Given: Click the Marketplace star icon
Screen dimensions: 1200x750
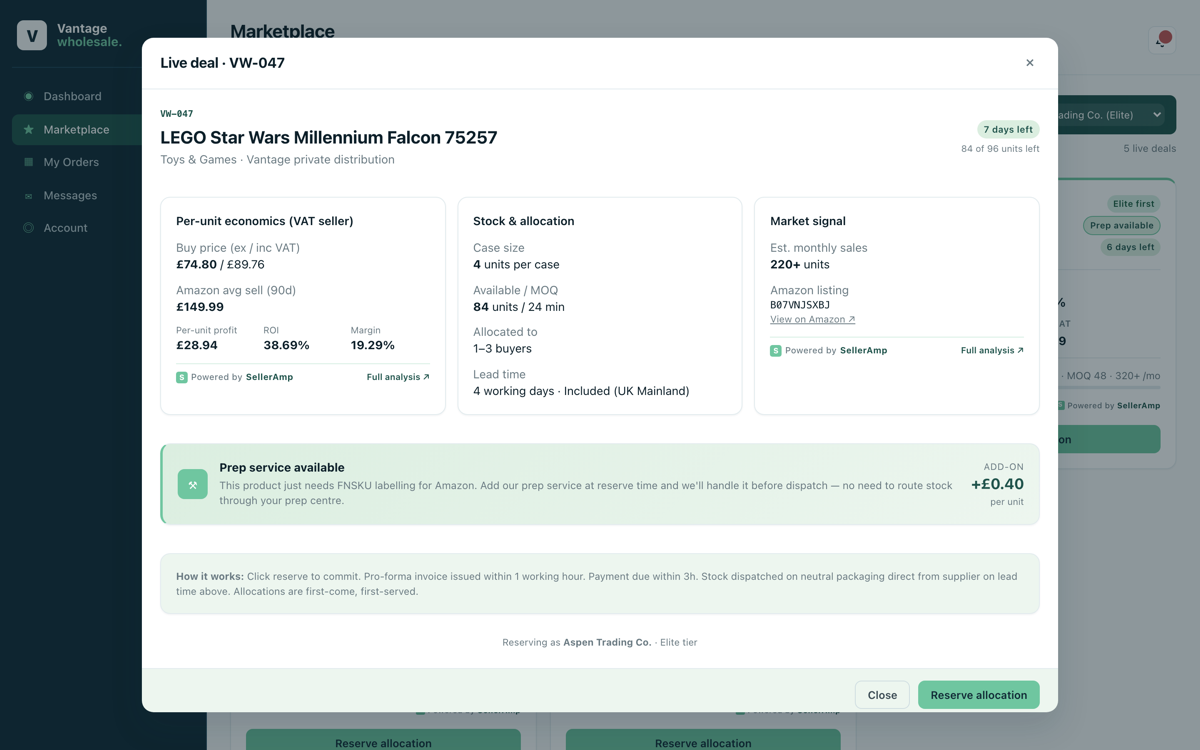Looking at the screenshot, I should (28, 130).
